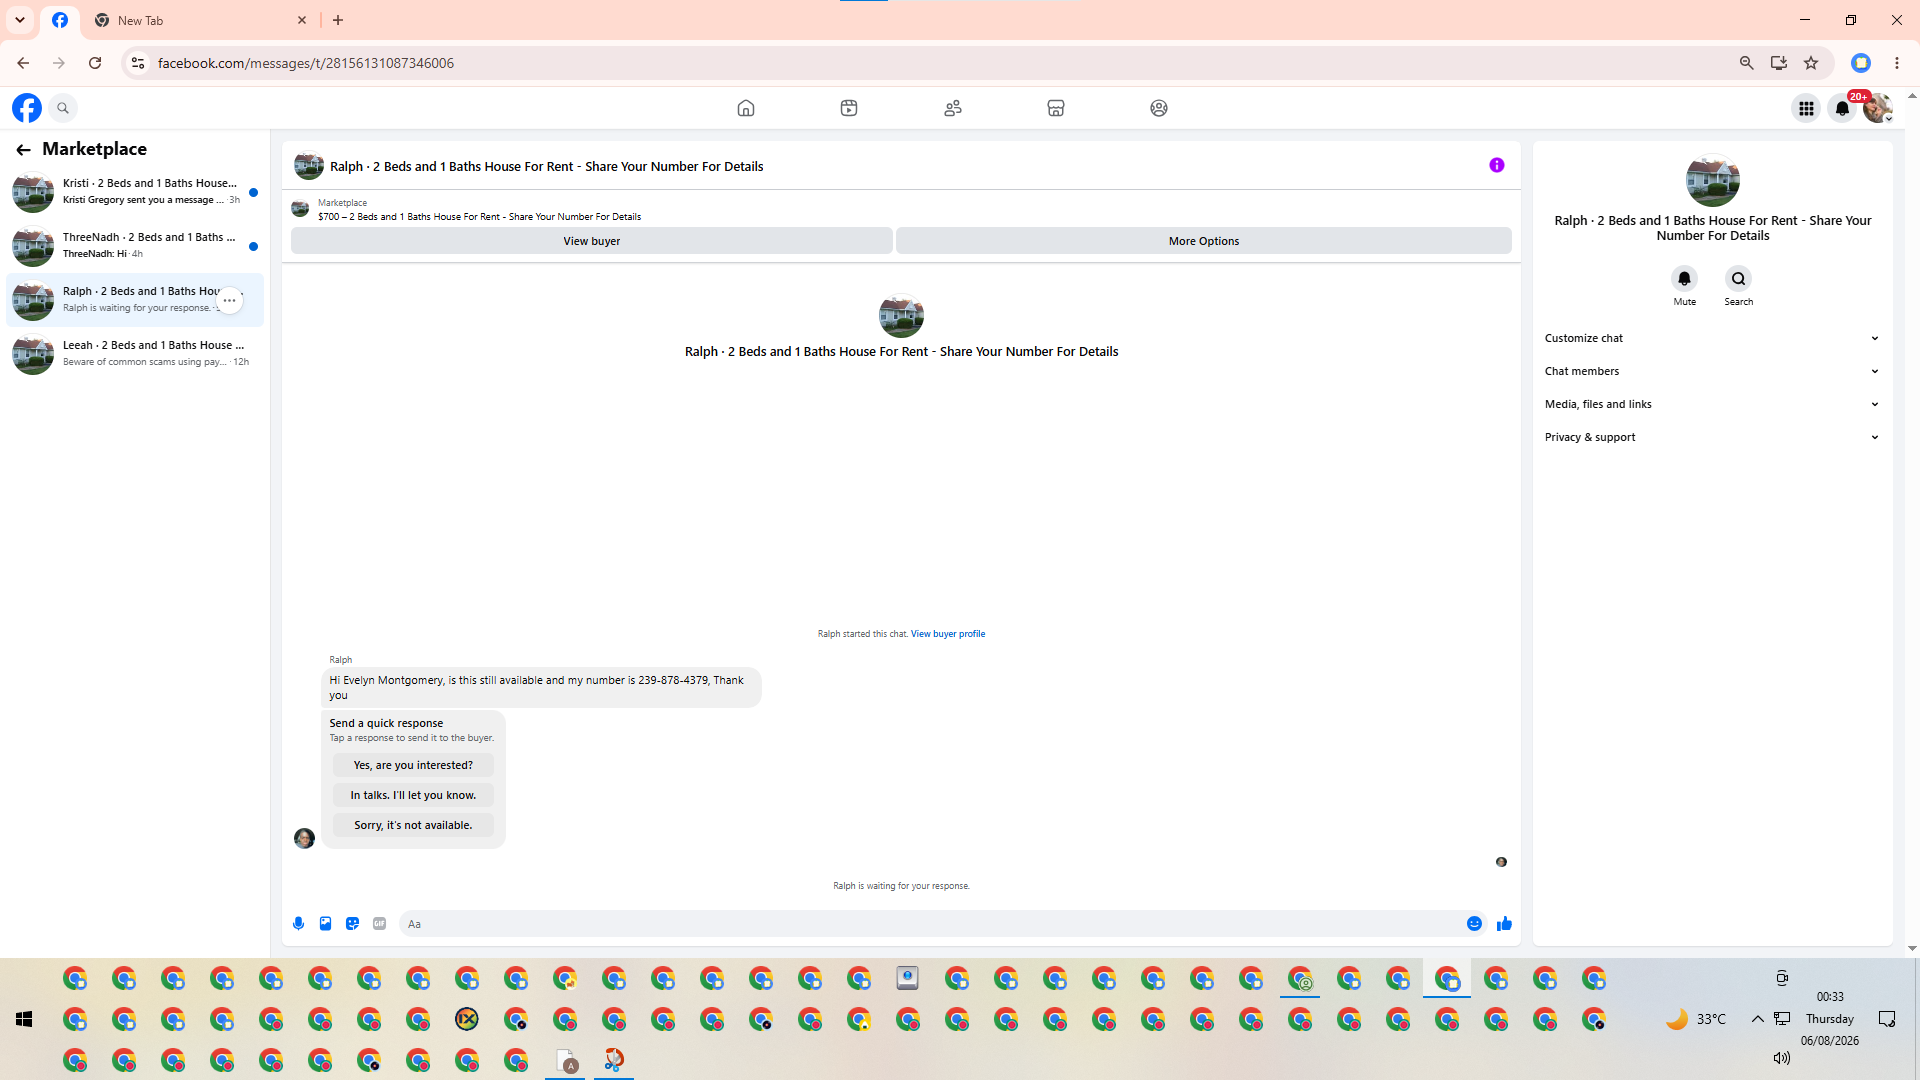The height and width of the screenshot is (1080, 1920).
Task: Open the tab search dropdown arrow
Action: [x=20, y=20]
